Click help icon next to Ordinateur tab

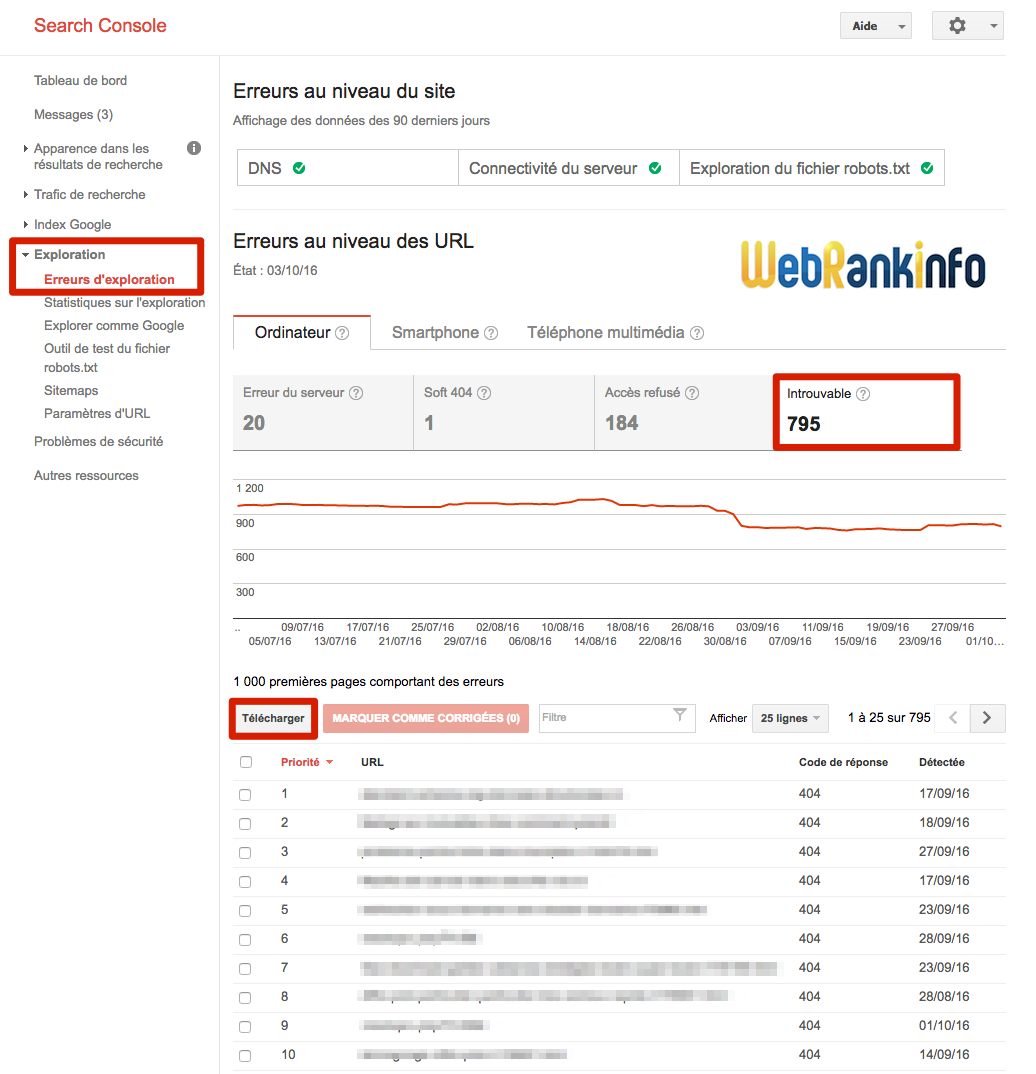[342, 333]
